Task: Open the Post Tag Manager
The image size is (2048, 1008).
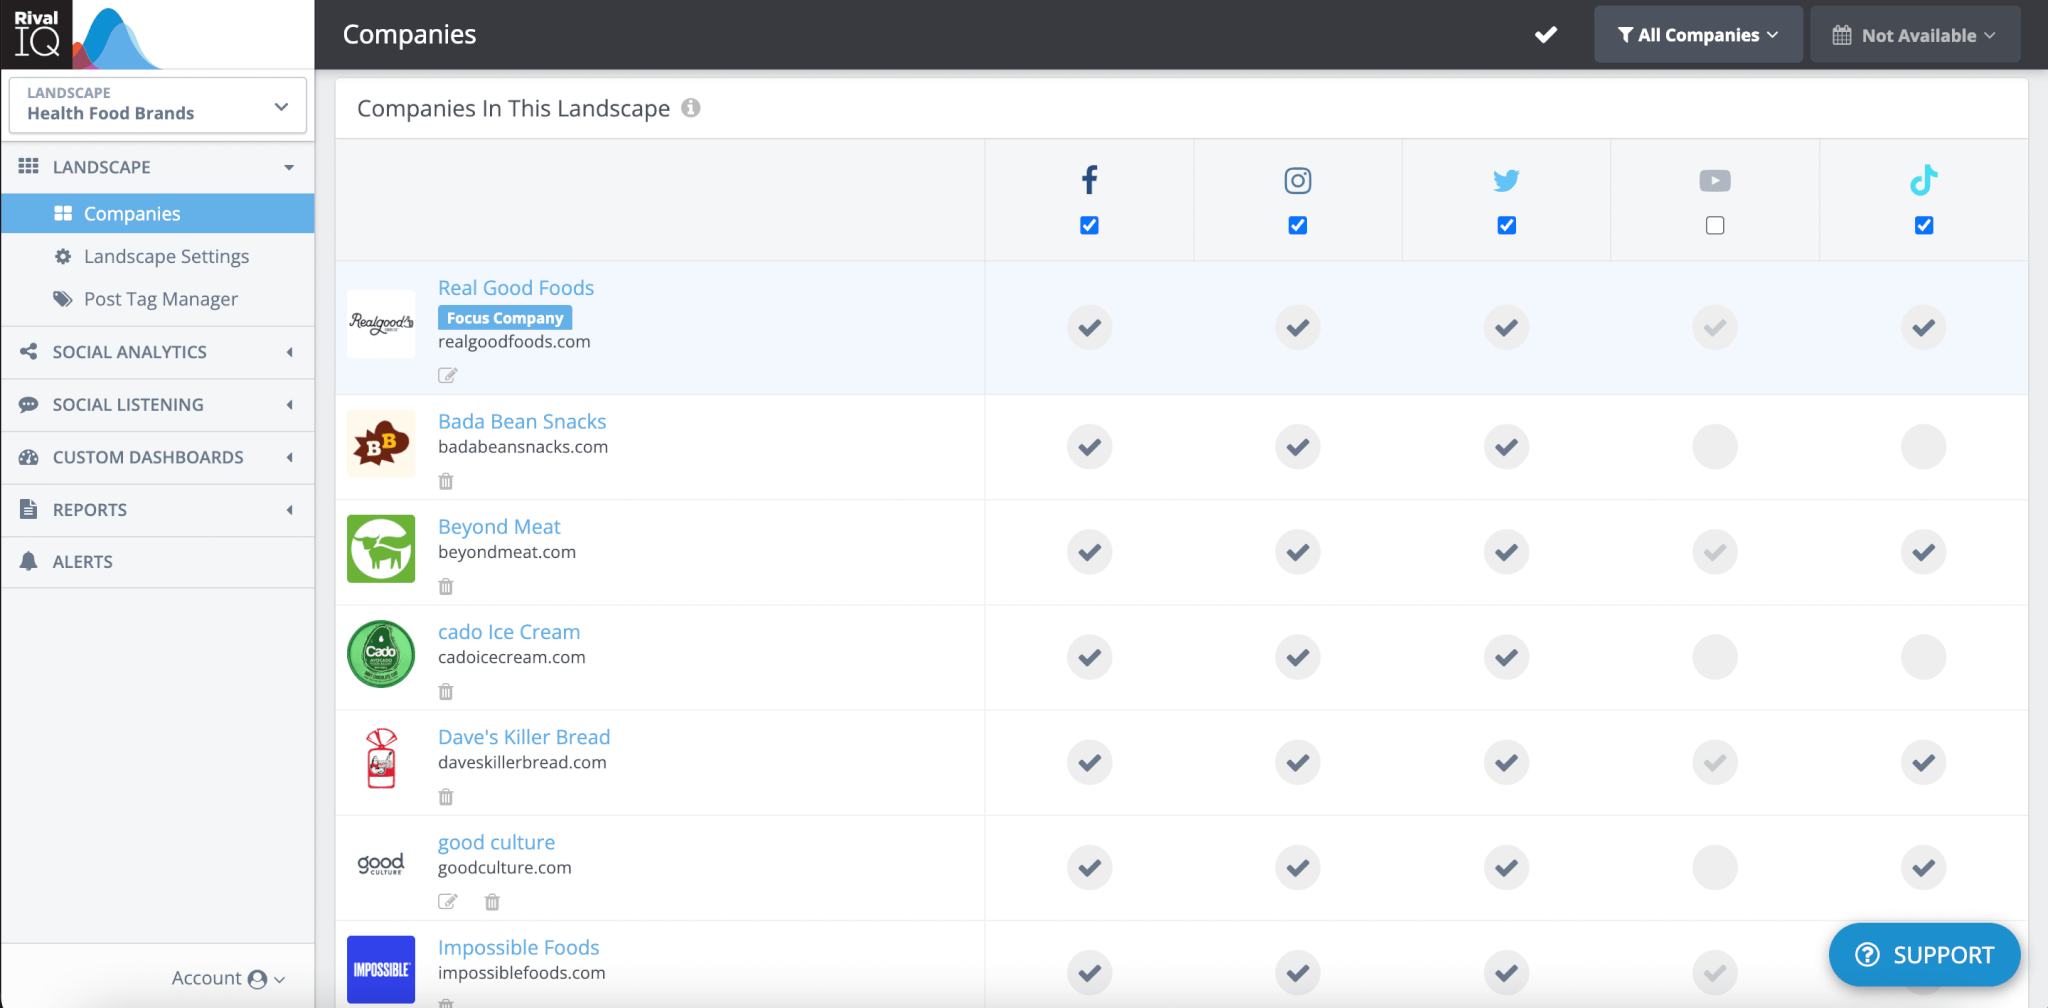Action: tap(161, 298)
